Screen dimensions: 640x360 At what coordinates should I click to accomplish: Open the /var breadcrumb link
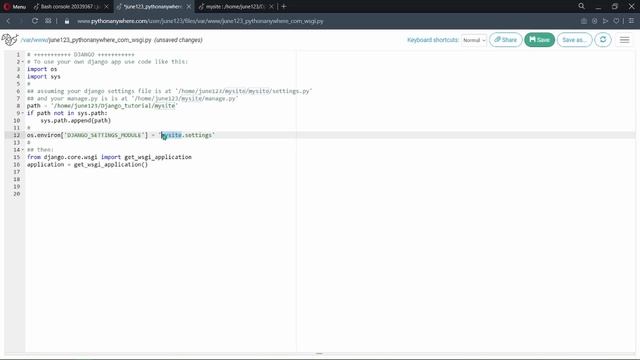pos(26,40)
